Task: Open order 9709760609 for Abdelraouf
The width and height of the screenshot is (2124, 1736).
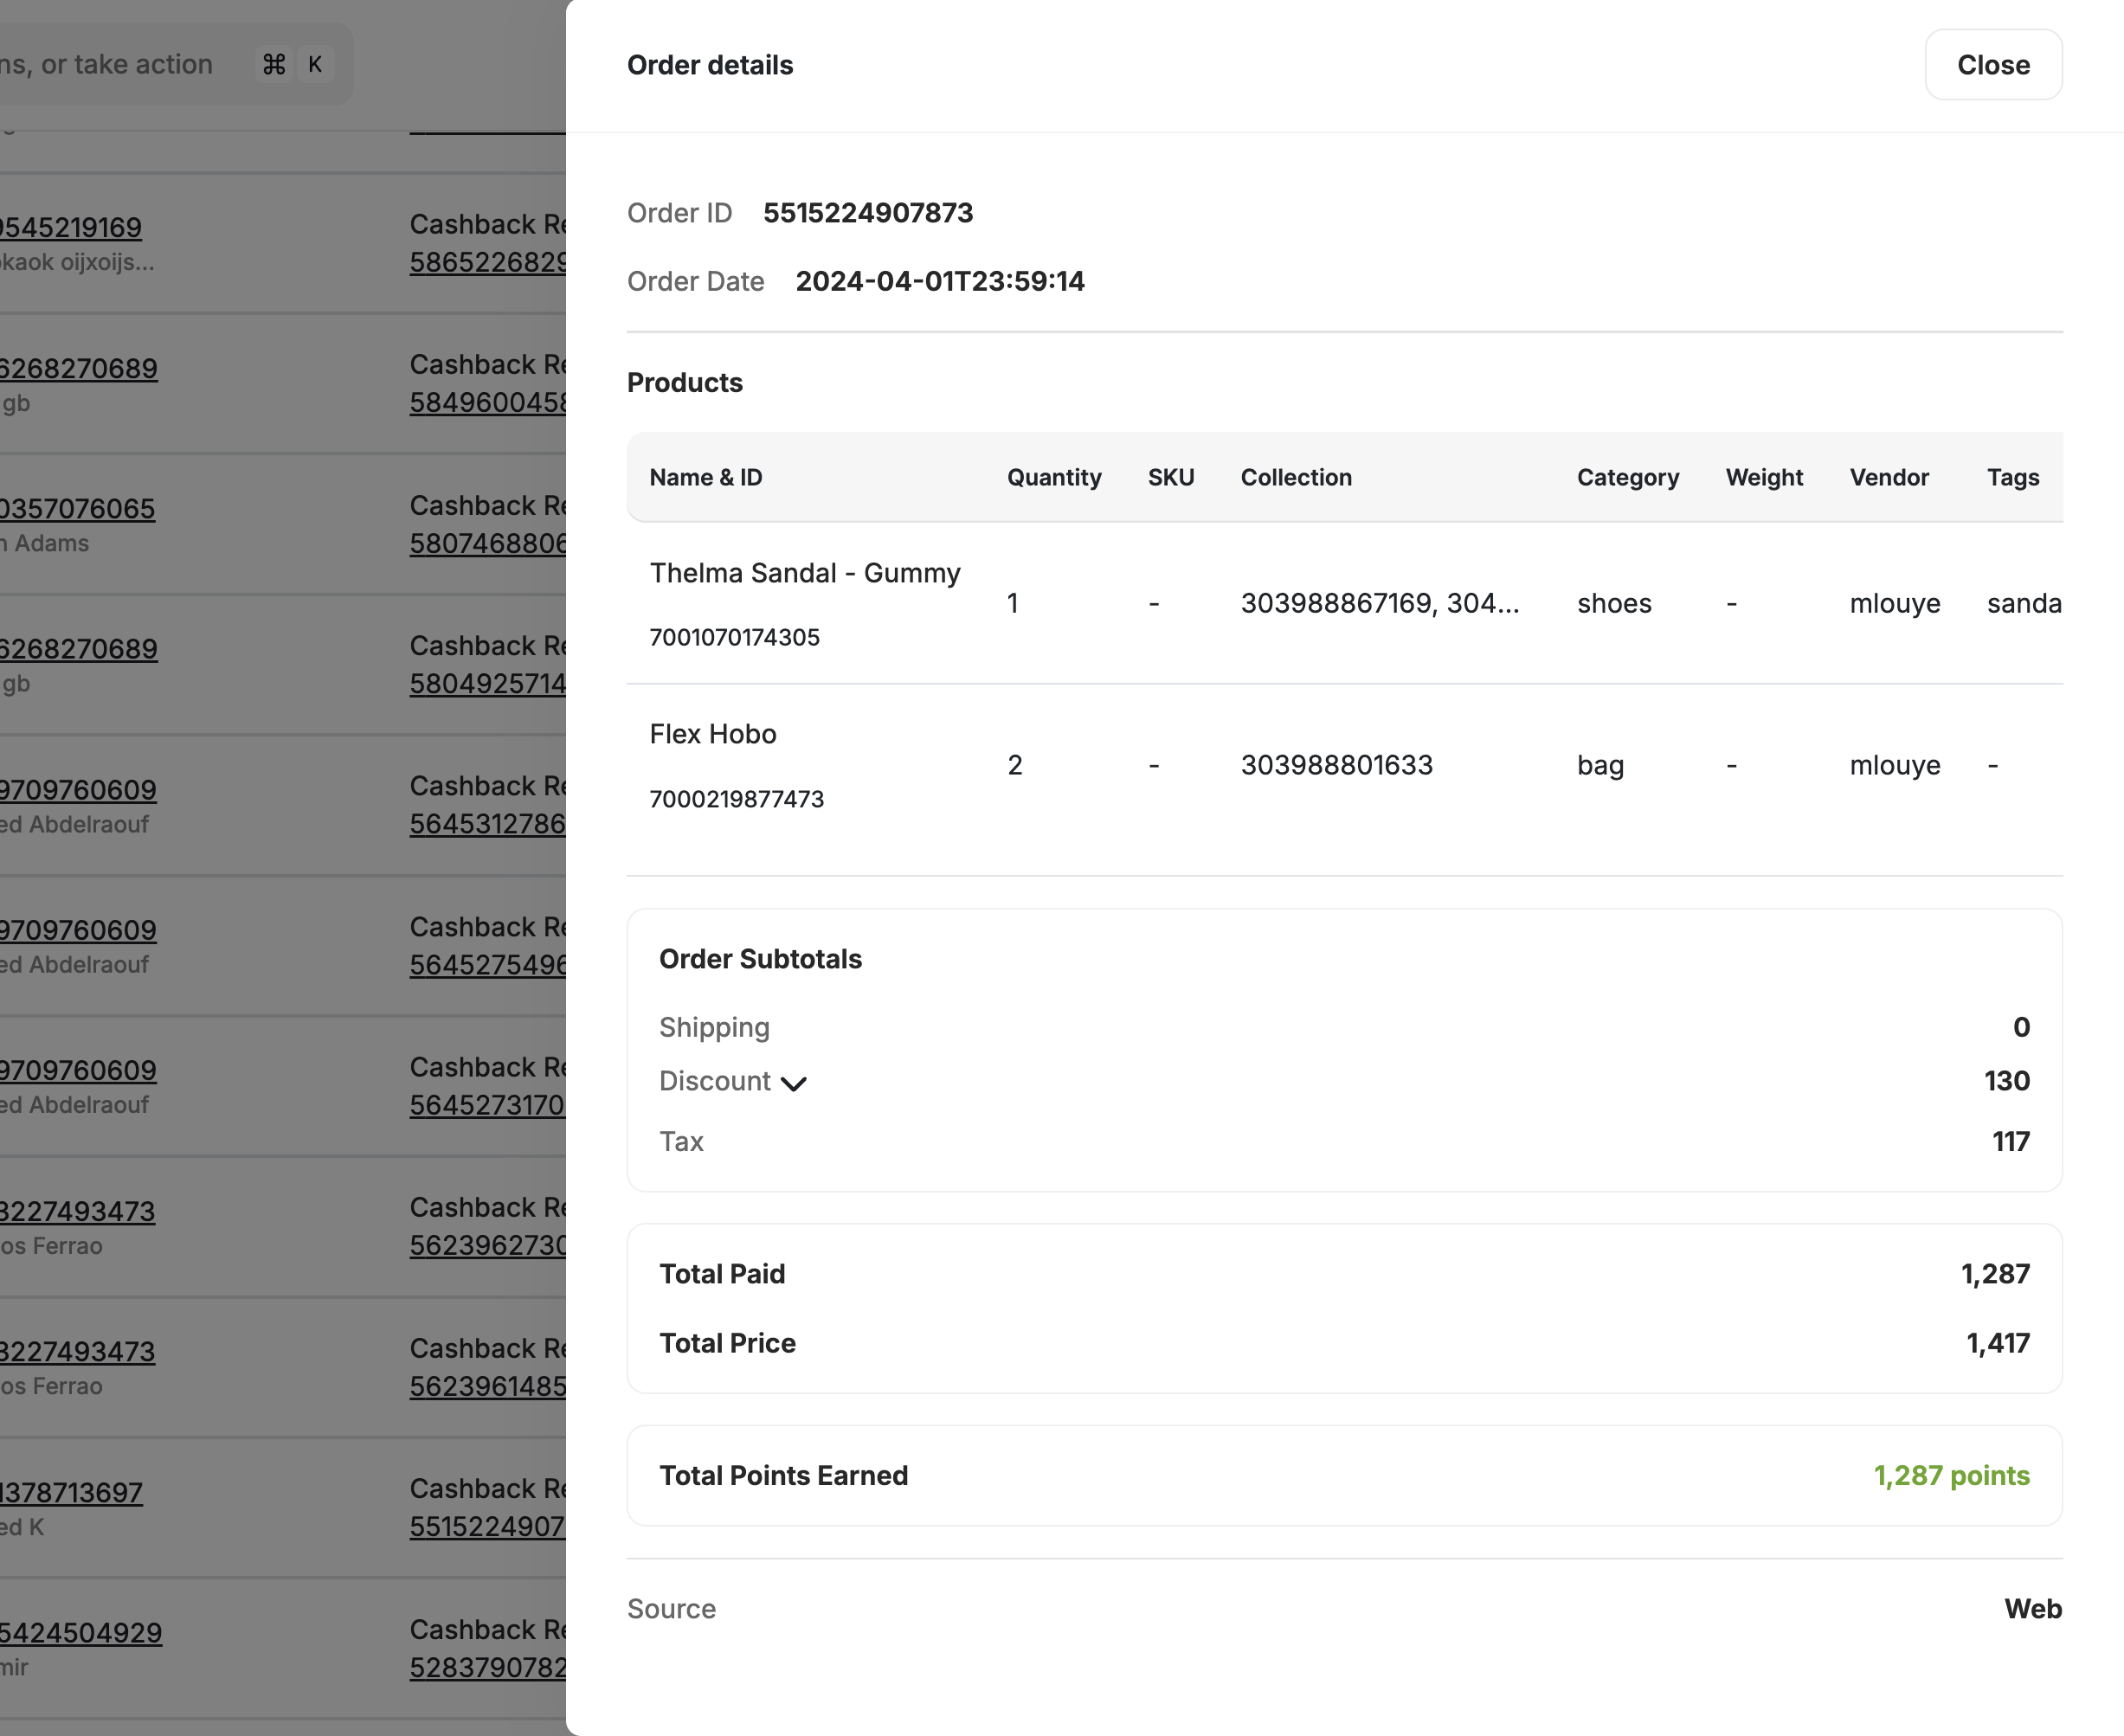Action: coord(78,789)
